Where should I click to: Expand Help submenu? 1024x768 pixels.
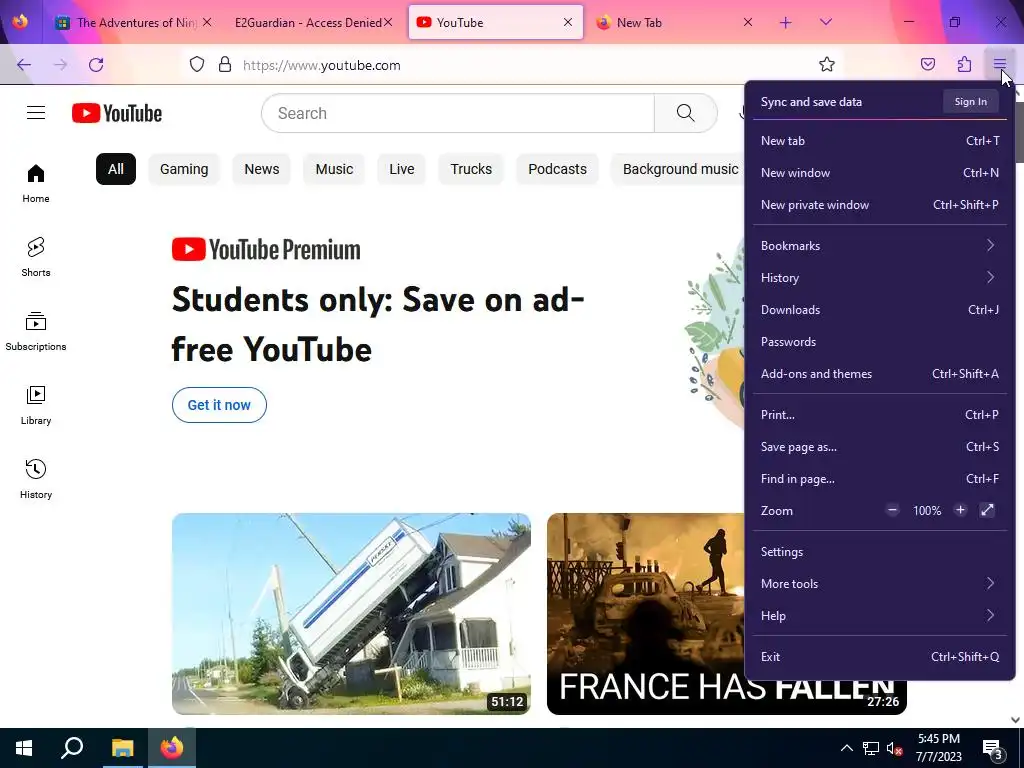(879, 616)
